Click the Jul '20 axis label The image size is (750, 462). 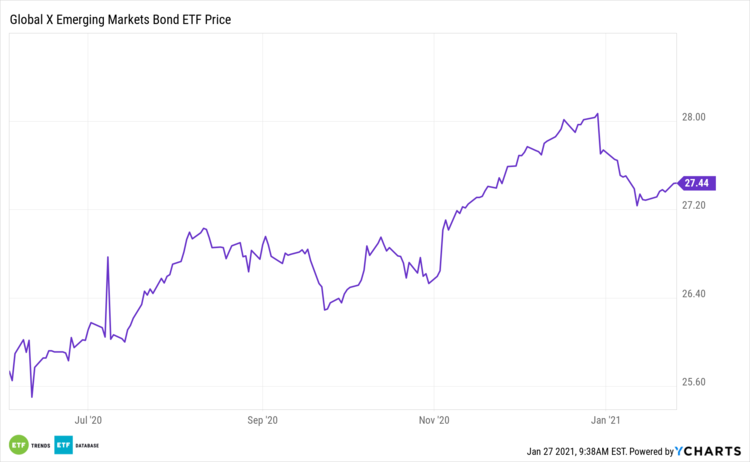click(x=89, y=420)
